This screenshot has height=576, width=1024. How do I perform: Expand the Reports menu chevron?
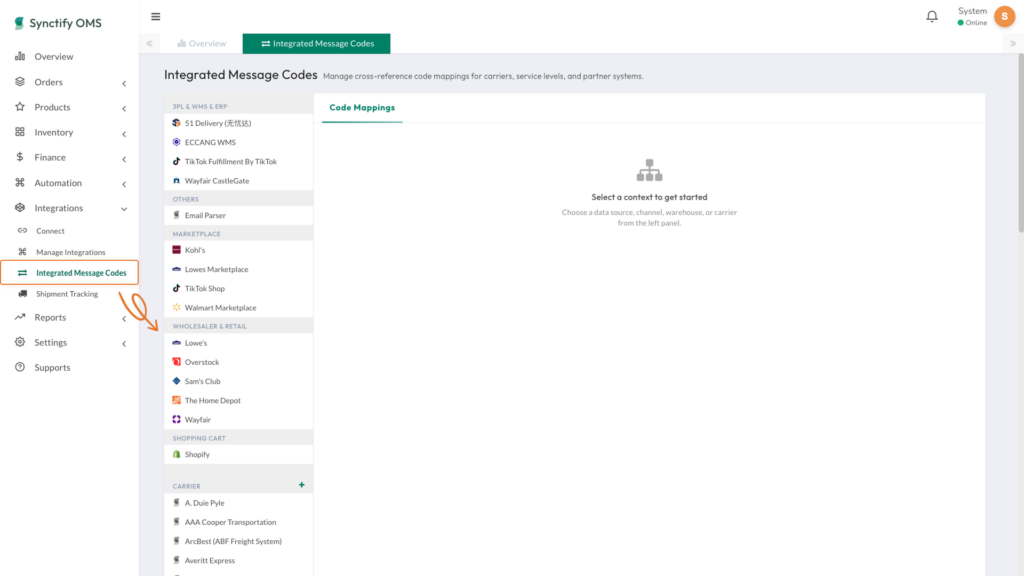point(124,318)
